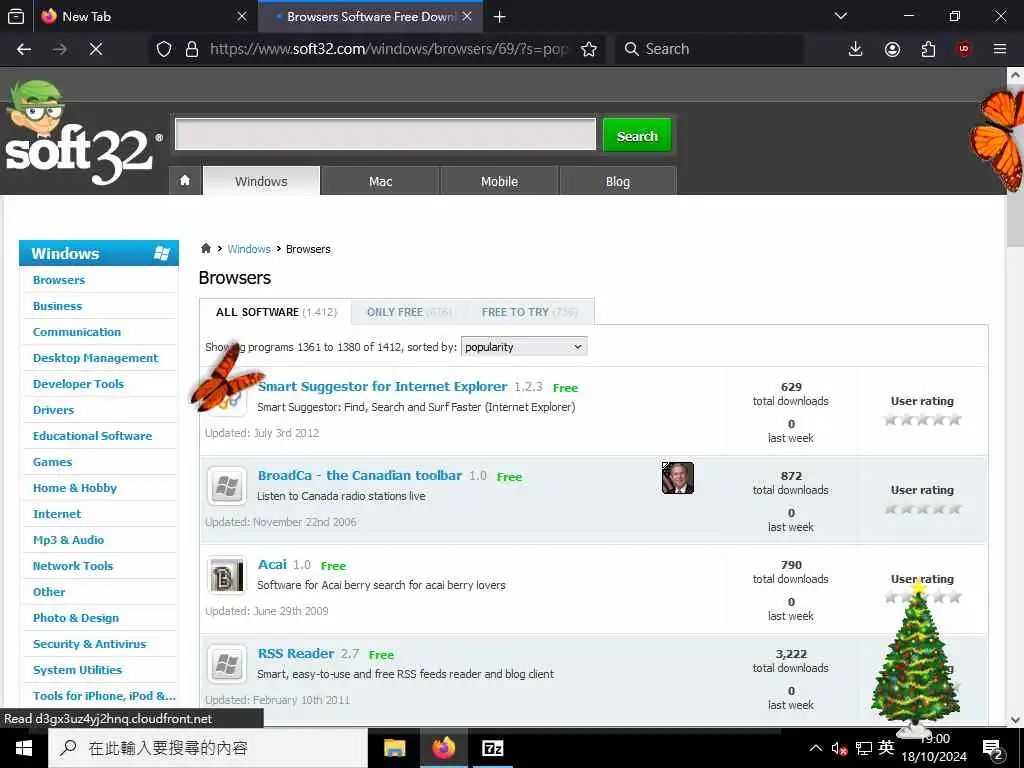Open Firefox tracking protection shield
The height and width of the screenshot is (768, 1024).
pos(164,49)
